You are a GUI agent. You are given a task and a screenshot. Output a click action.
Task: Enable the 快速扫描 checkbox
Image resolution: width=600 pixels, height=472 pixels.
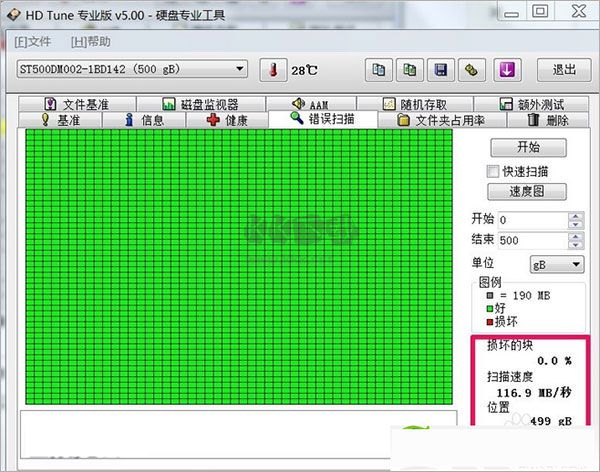pos(493,171)
